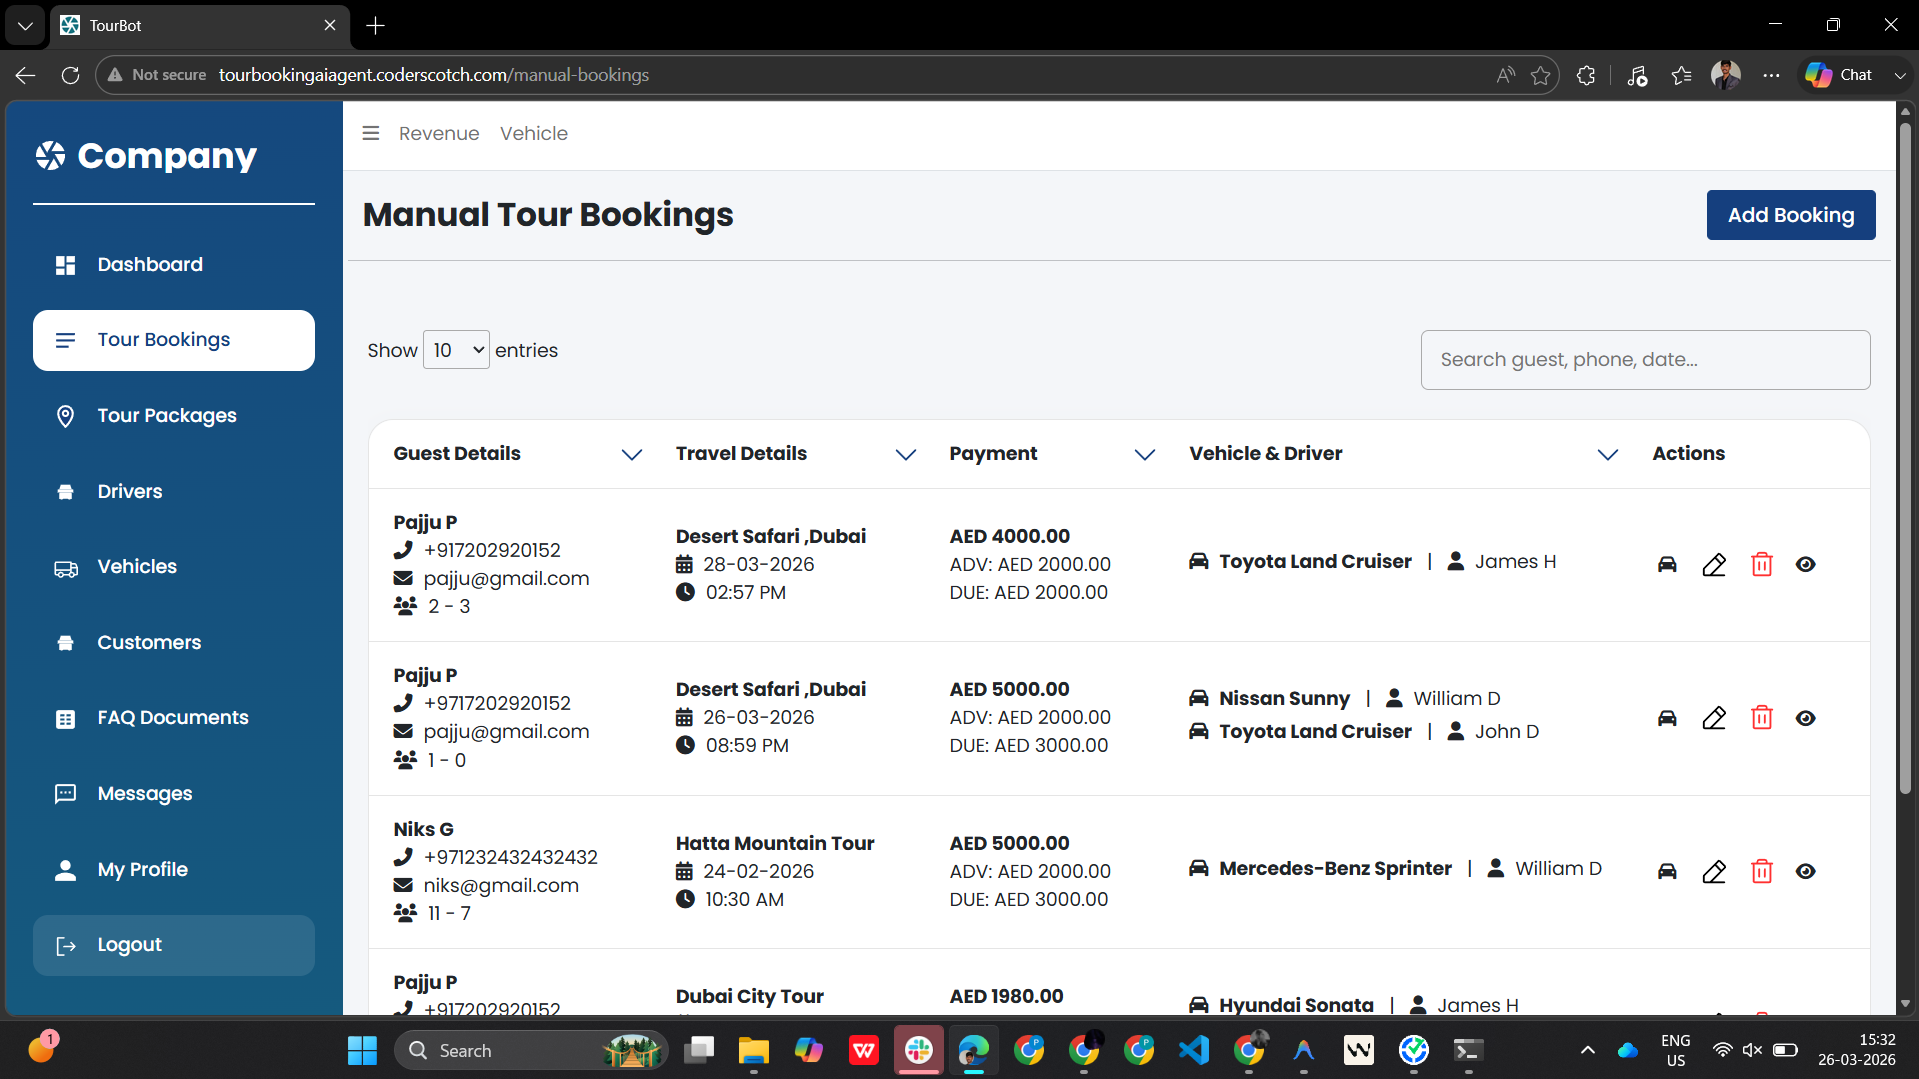
Task: Open the Revenue link in top bar
Action: (x=439, y=133)
